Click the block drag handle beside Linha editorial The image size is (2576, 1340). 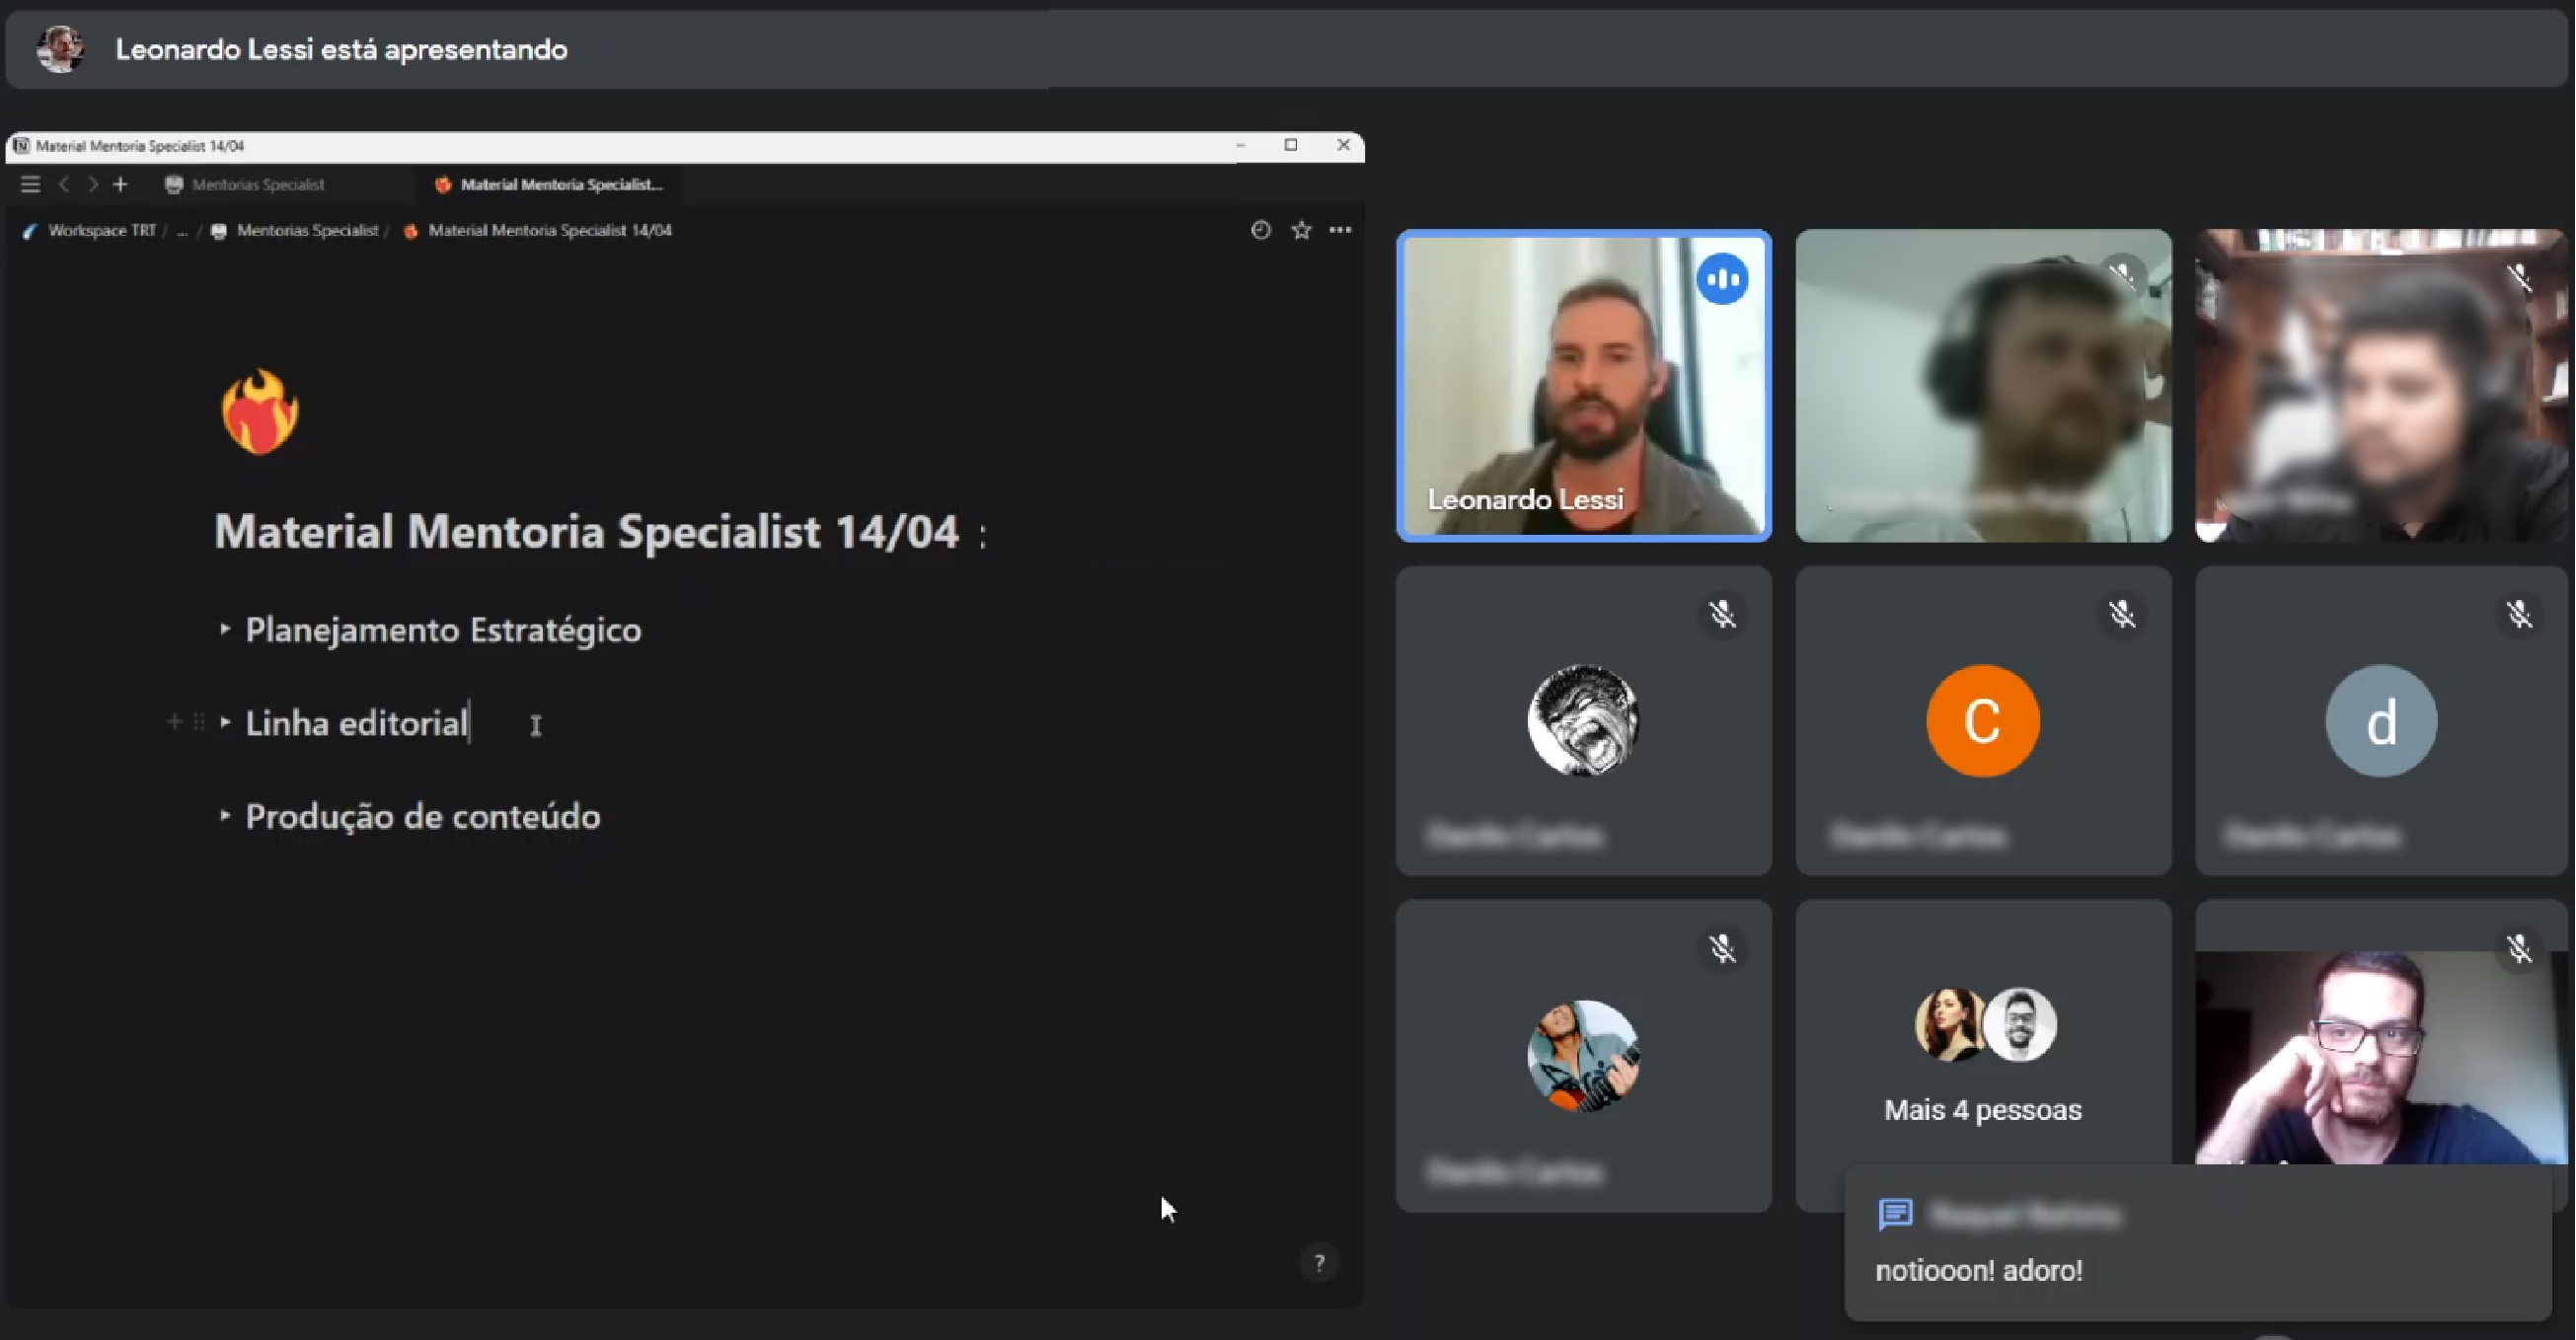(x=199, y=721)
